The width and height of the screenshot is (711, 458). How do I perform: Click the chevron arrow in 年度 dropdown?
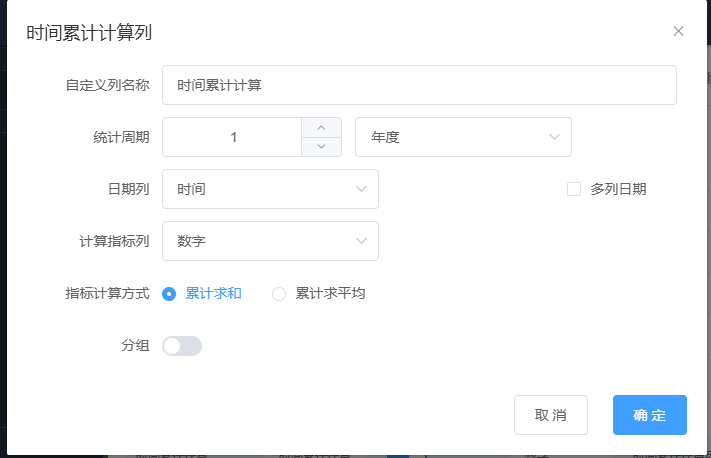tap(554, 137)
